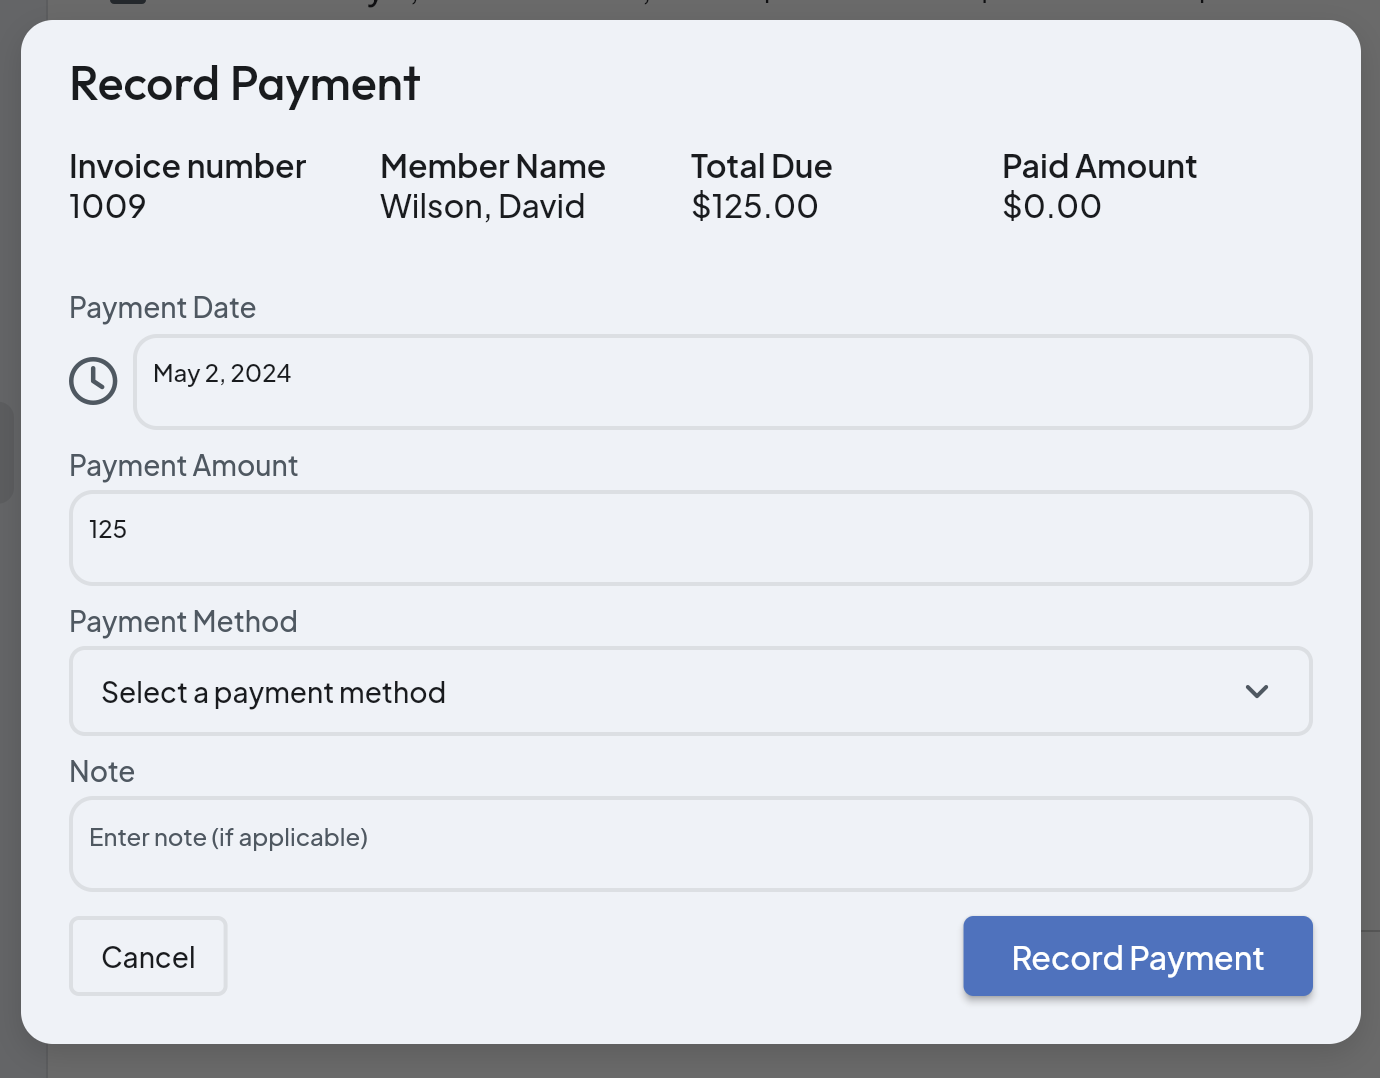Focus the Payment Date field showing May 2, 2024
This screenshot has width=1380, height=1078.
722,381
